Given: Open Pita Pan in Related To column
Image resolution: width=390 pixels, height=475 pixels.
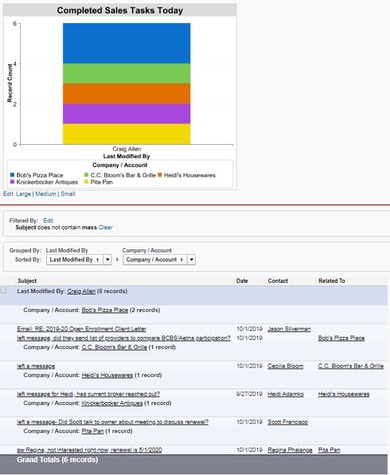Looking at the screenshot, I should pos(329,450).
